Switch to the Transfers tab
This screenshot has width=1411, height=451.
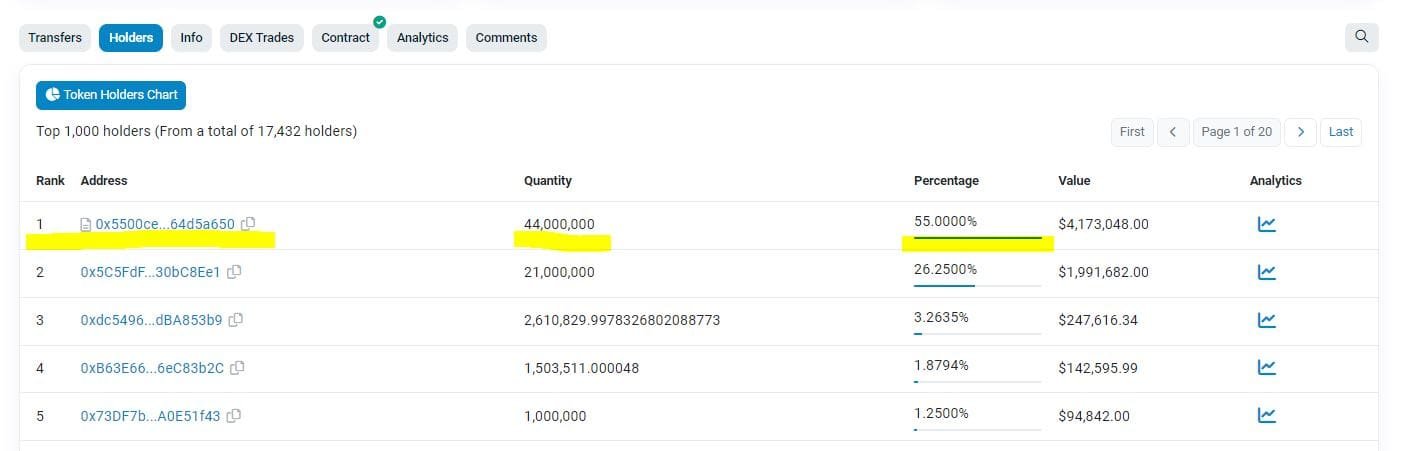(x=55, y=38)
